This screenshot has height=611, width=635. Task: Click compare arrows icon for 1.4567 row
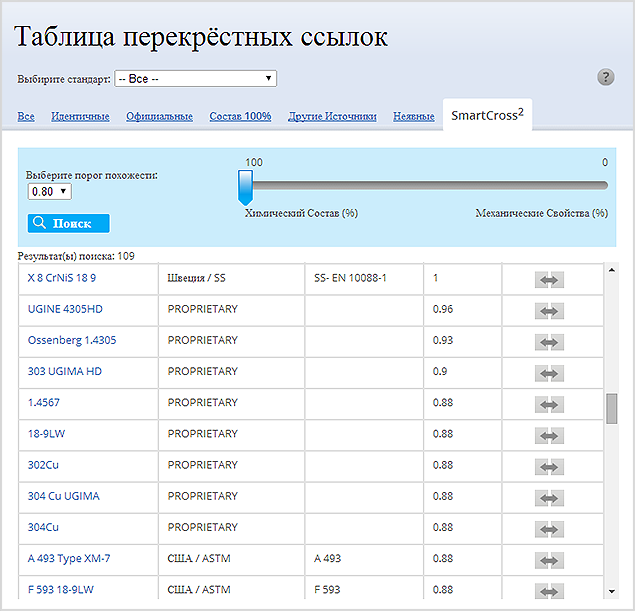[549, 404]
